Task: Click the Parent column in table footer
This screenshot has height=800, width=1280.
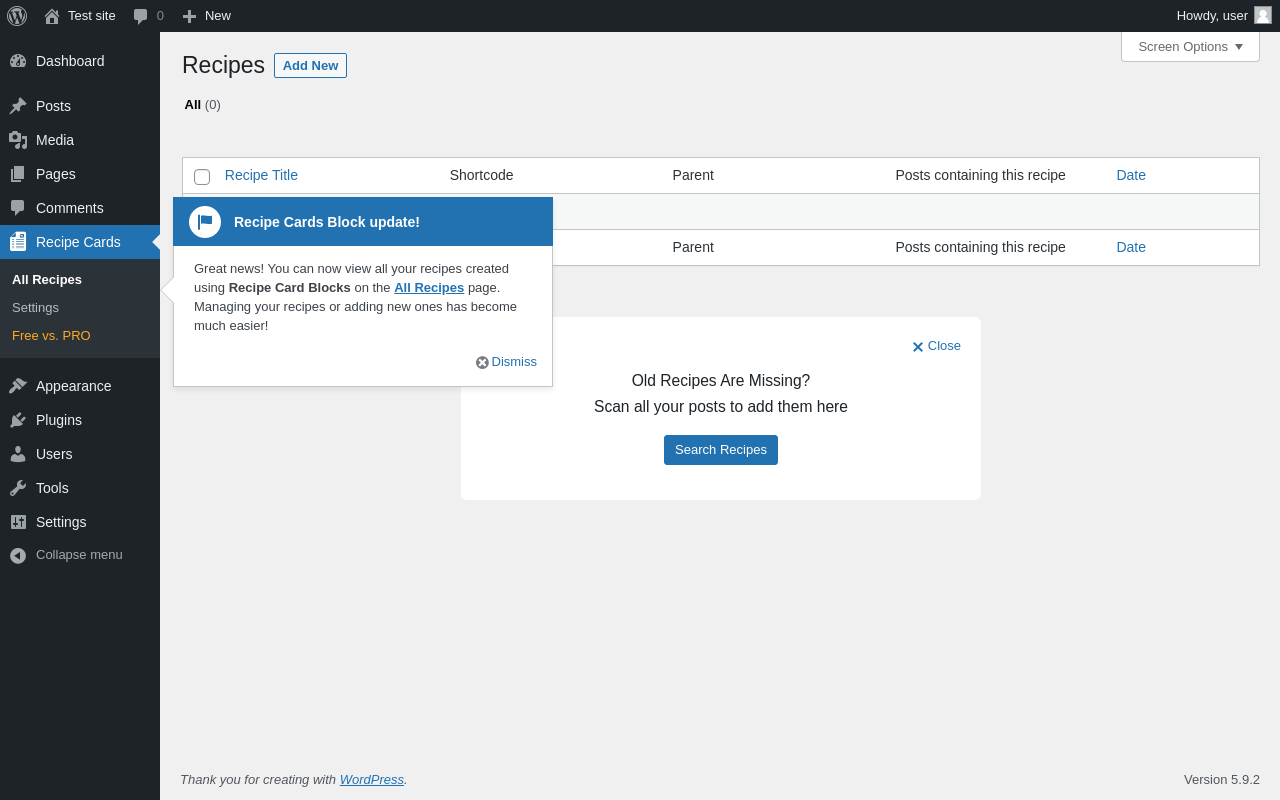Action: click(693, 247)
